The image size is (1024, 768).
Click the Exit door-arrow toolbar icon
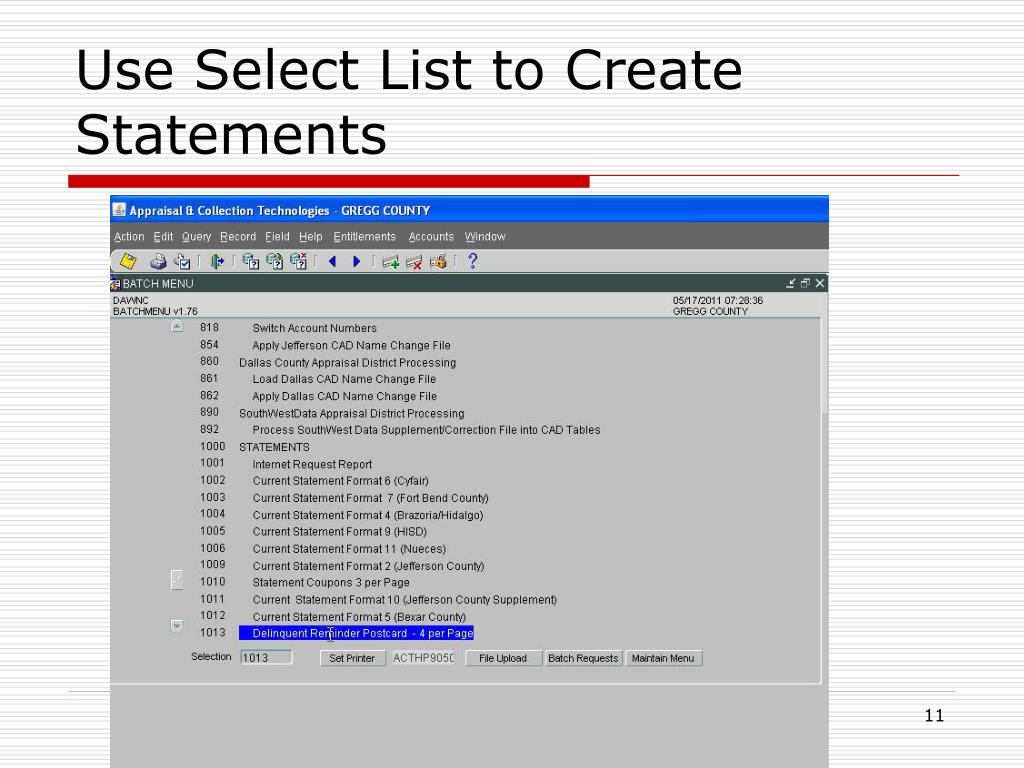point(217,261)
